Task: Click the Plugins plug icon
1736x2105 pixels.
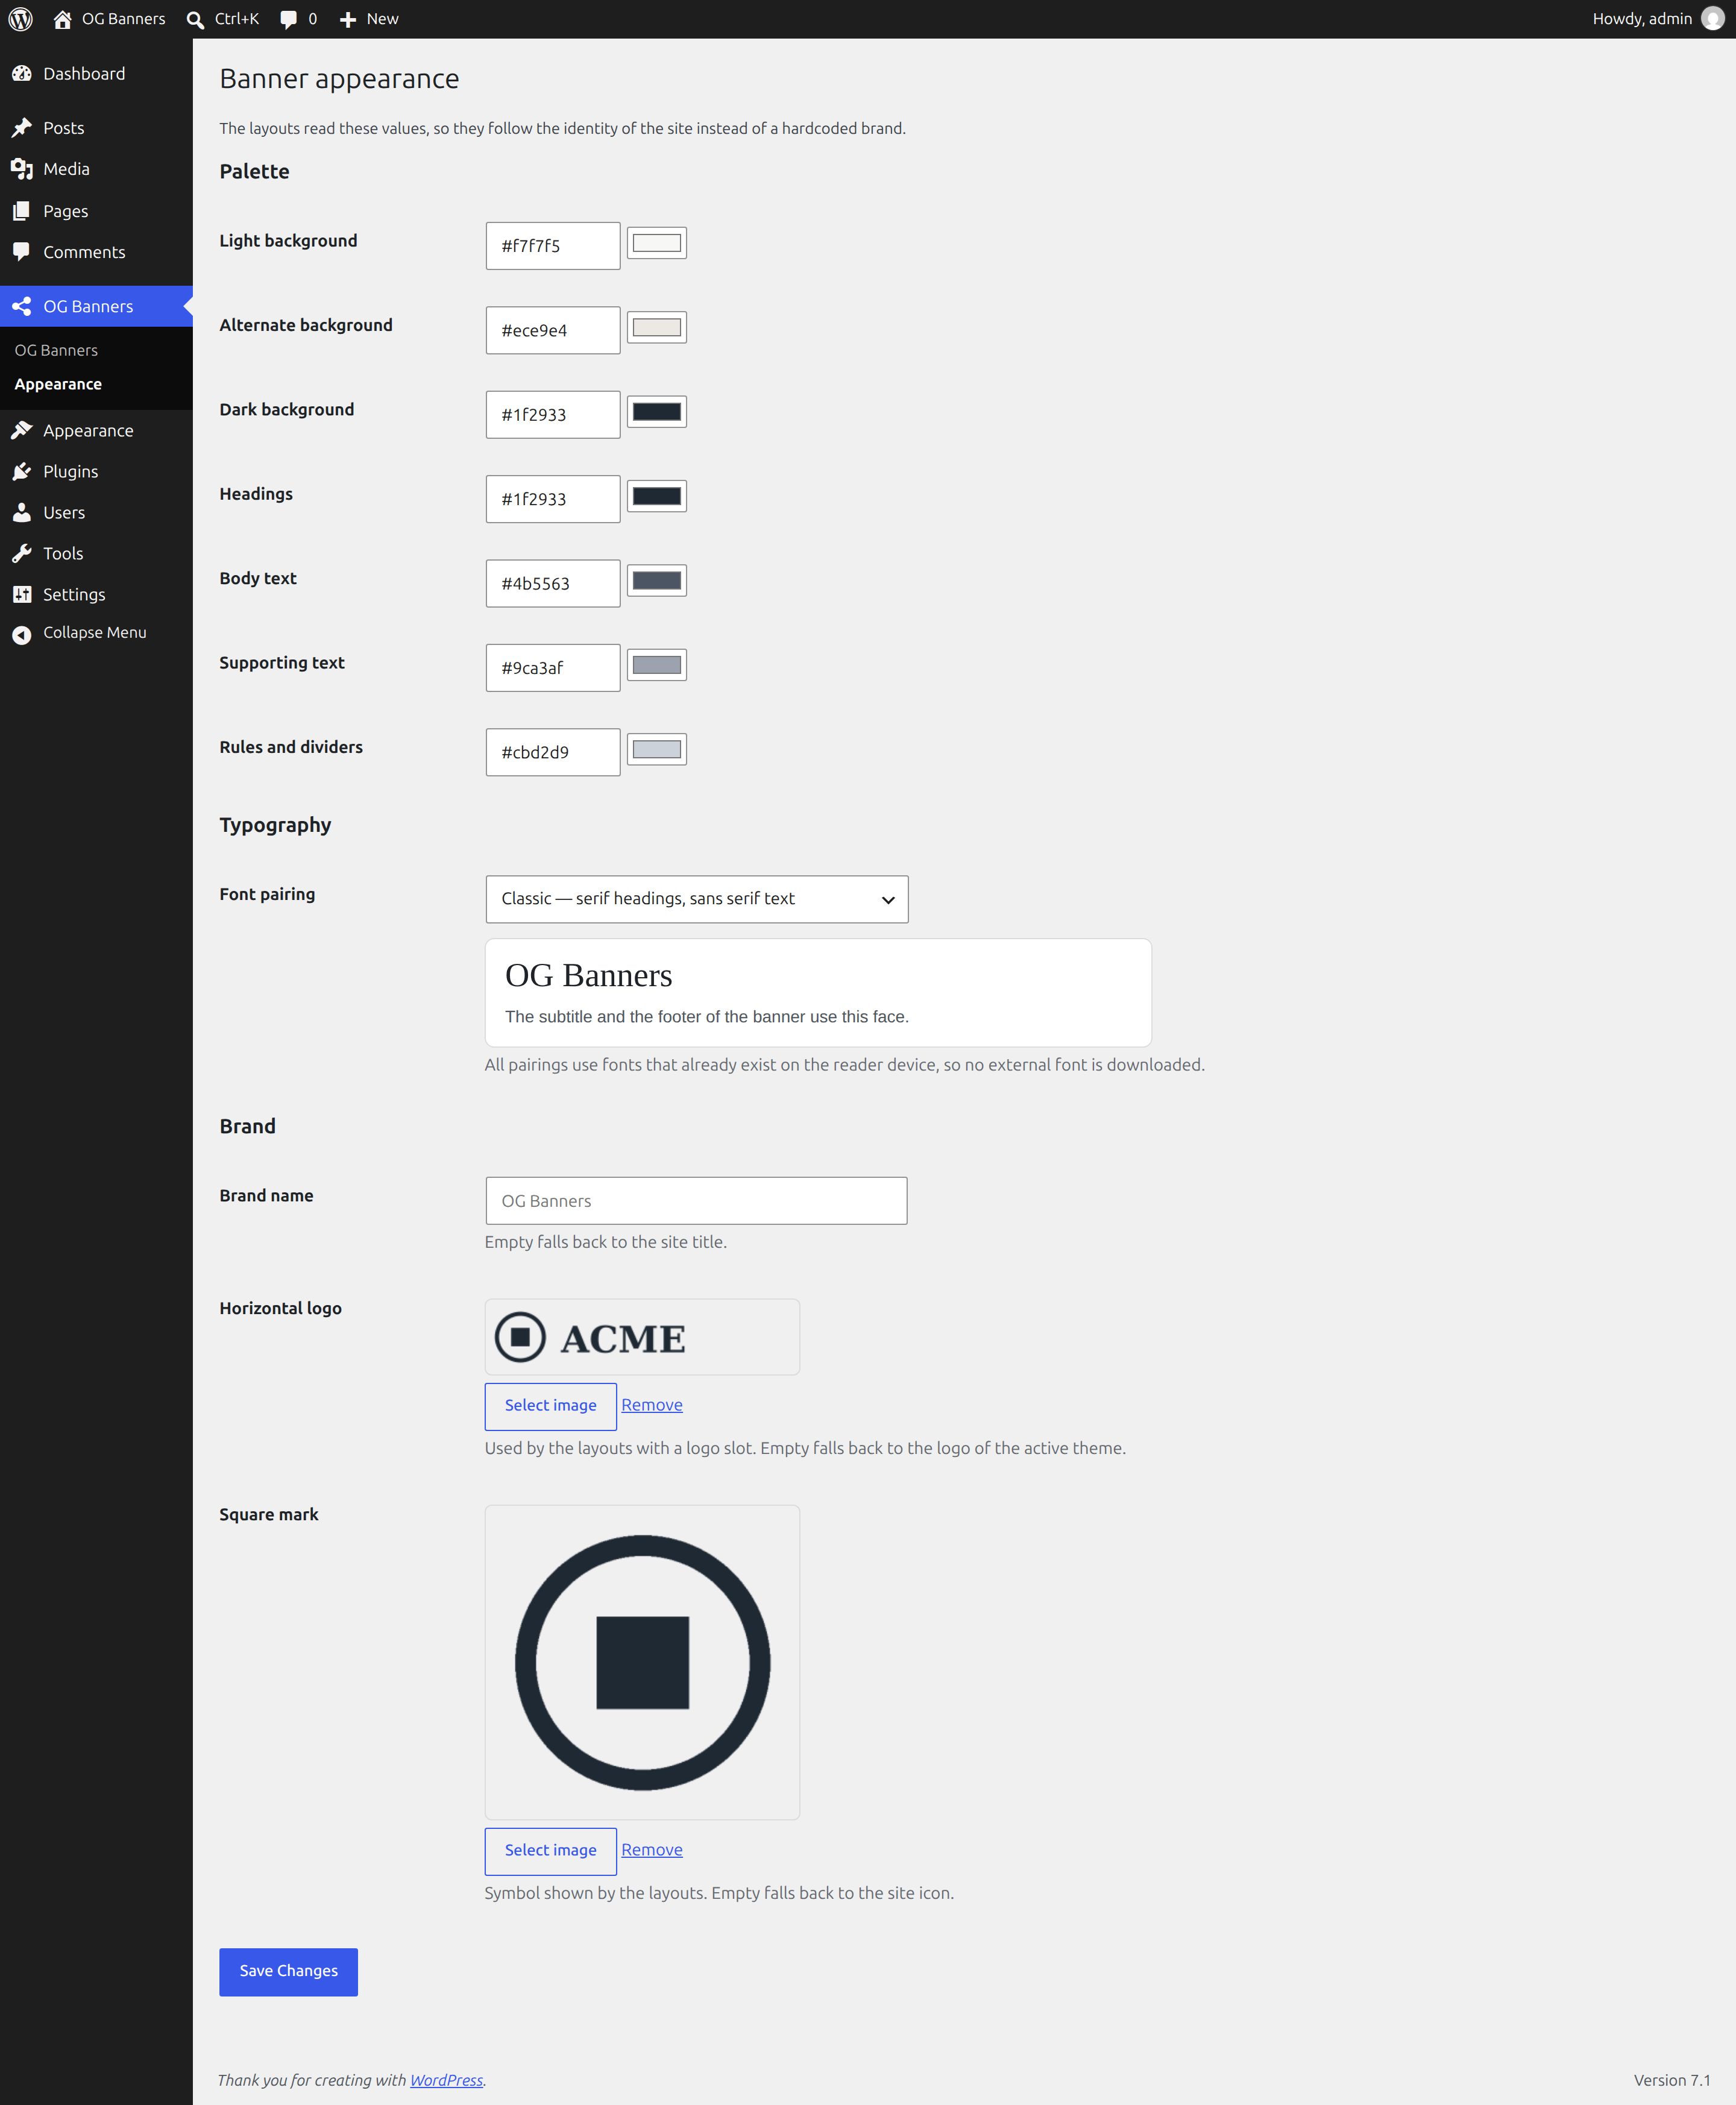Action: (x=22, y=471)
